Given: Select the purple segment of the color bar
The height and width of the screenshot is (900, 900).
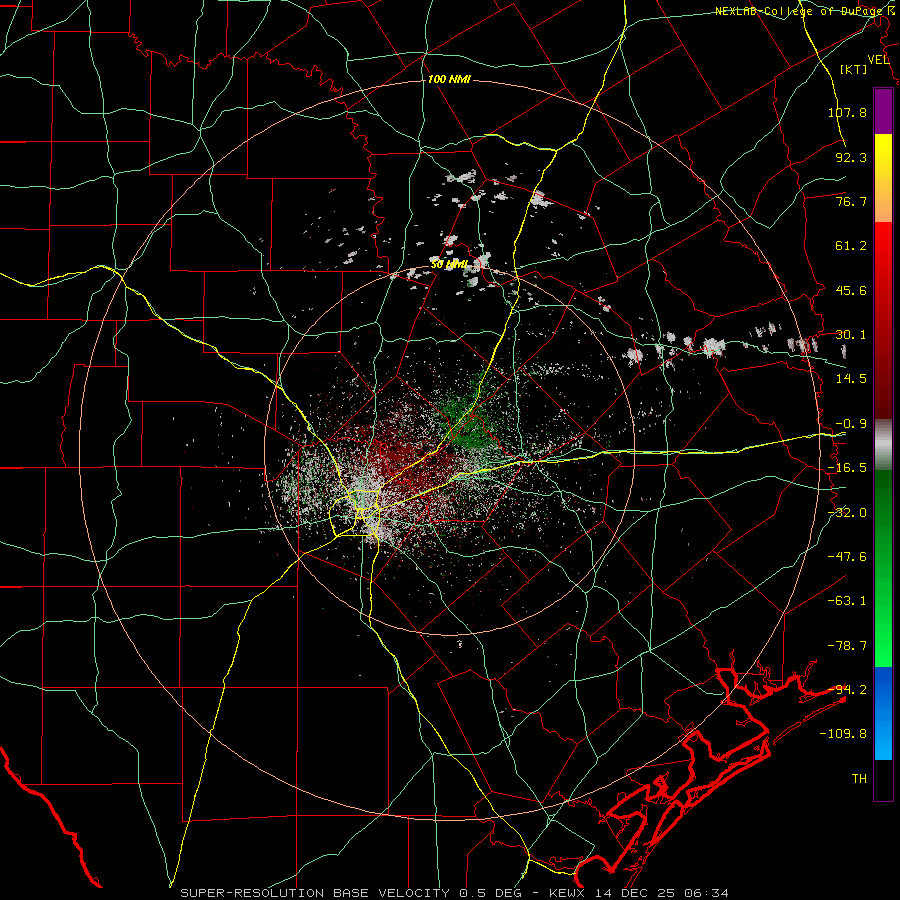Looking at the screenshot, I should pos(883,112).
